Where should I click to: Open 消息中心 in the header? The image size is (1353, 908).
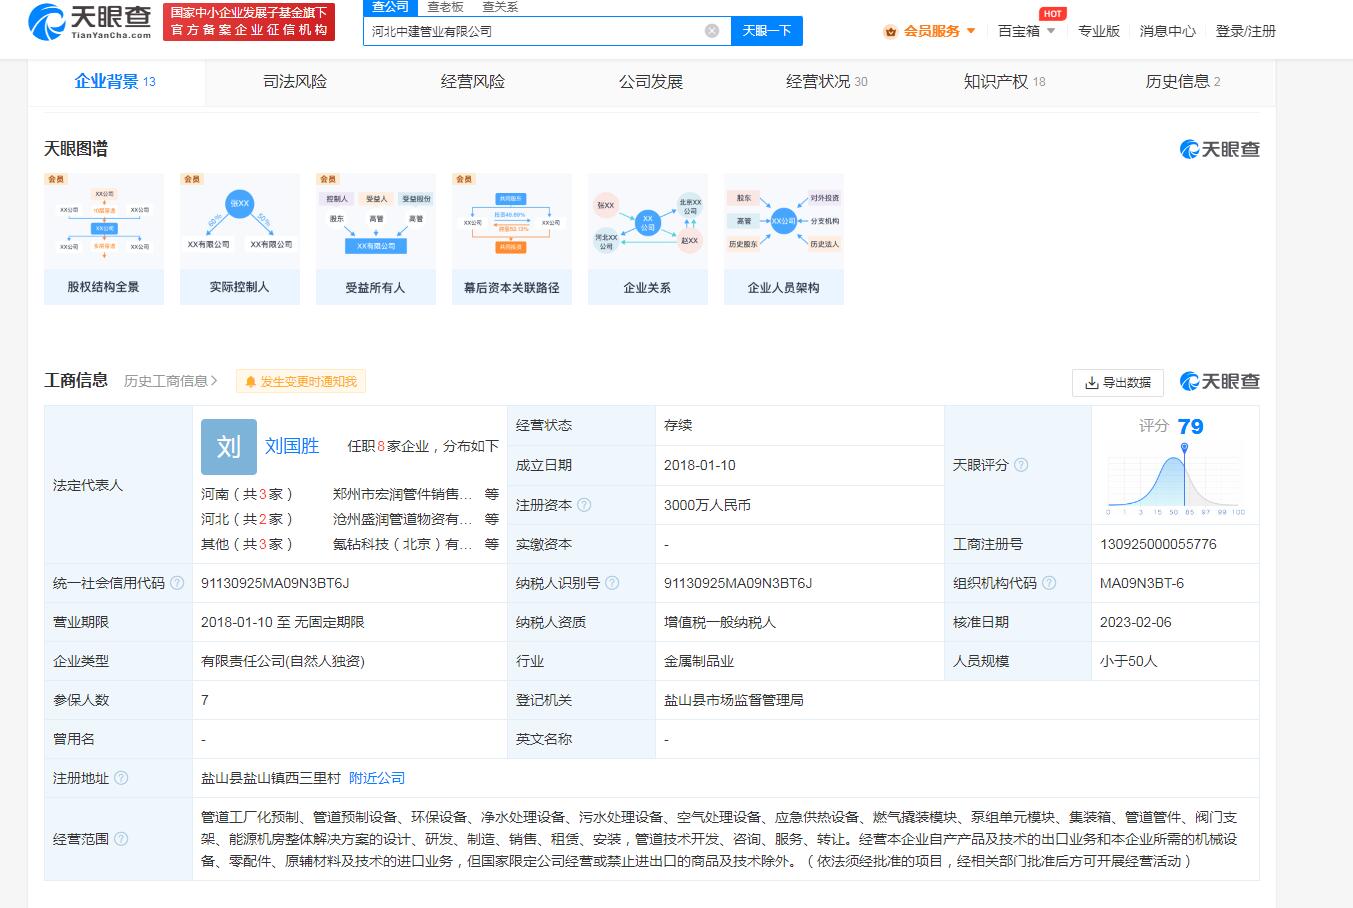pyautogui.click(x=1167, y=31)
